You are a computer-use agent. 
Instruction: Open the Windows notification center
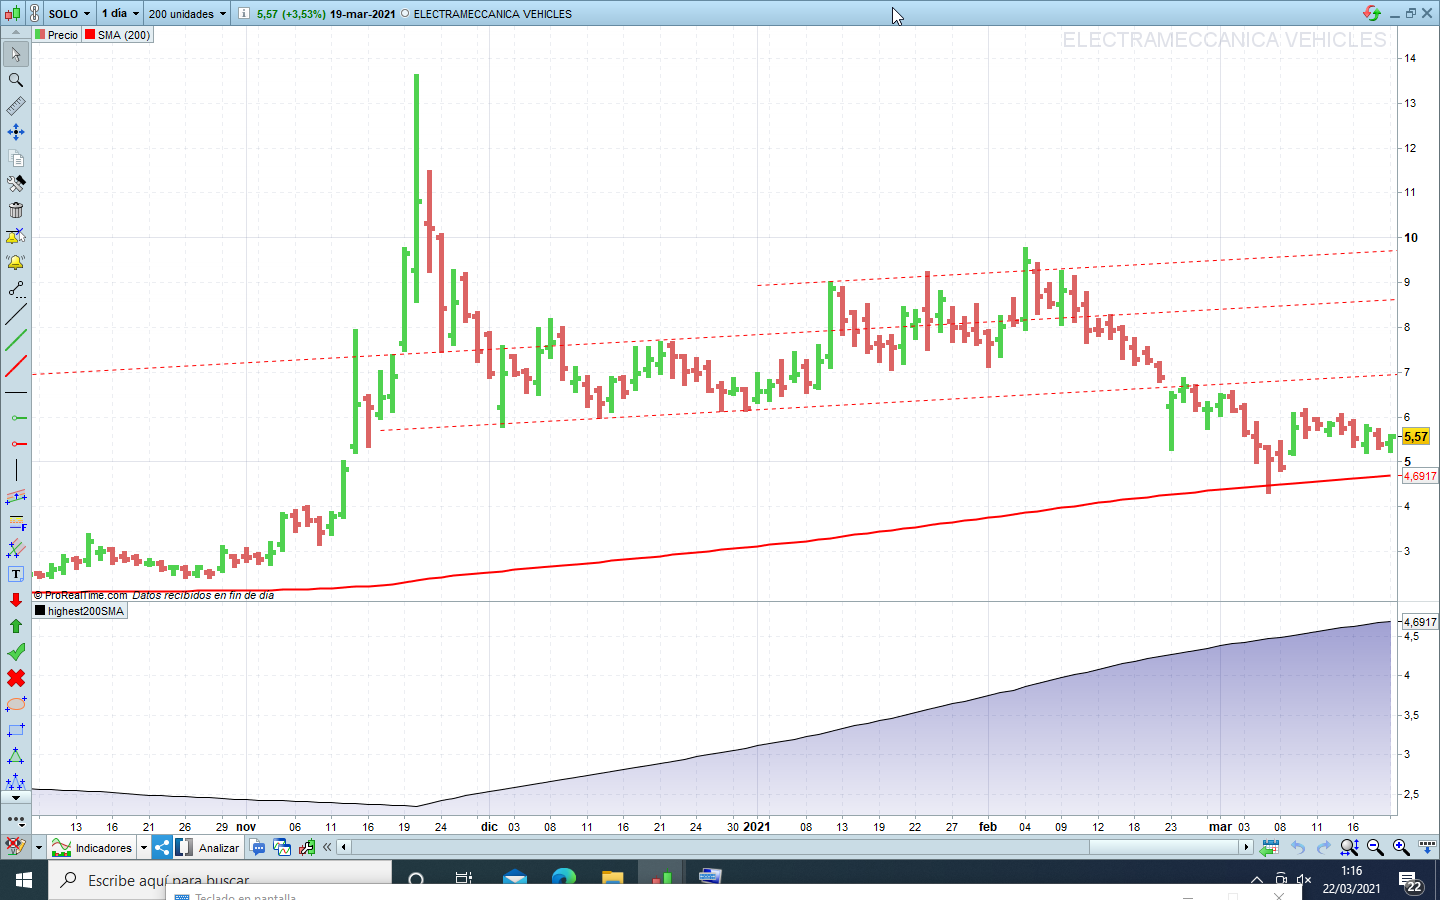pos(1410,881)
